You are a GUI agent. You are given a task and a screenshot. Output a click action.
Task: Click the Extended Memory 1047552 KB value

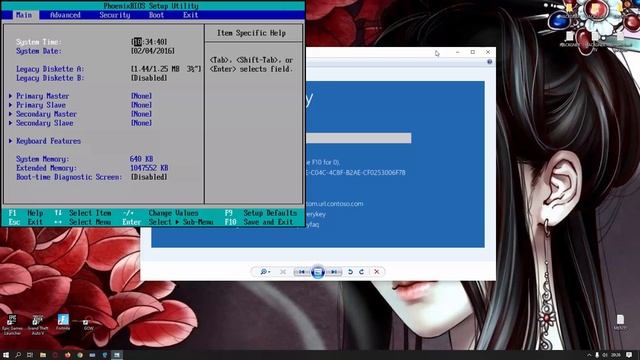(149, 168)
